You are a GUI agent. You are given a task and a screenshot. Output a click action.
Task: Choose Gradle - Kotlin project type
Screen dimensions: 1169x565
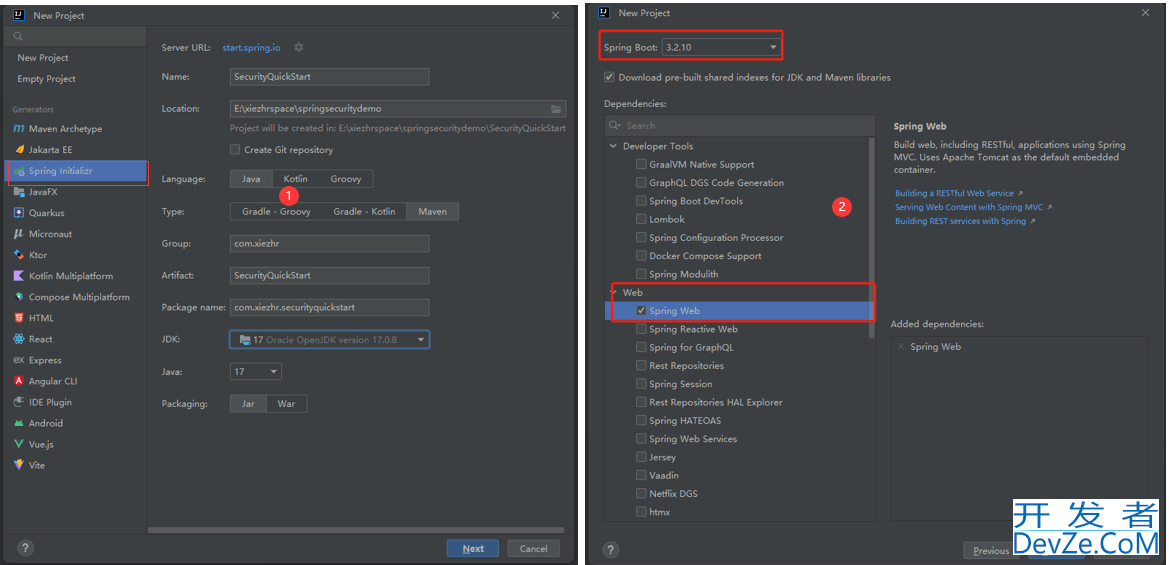pyautogui.click(x=365, y=212)
